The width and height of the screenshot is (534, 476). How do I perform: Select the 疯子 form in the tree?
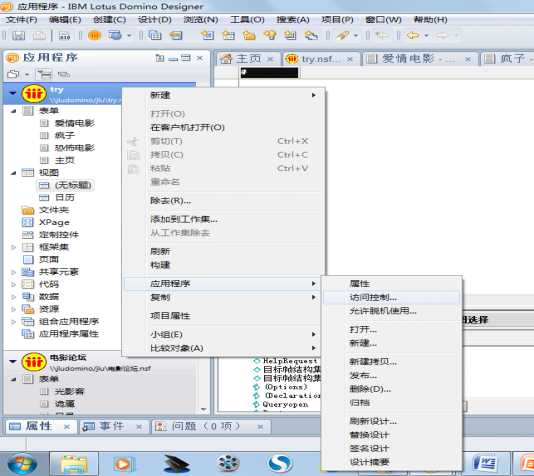tap(65, 136)
